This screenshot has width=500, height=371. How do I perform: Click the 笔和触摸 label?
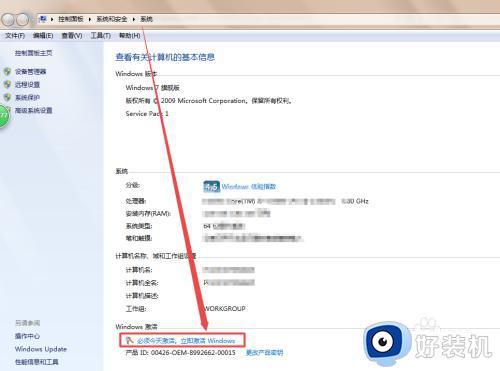coord(139,238)
